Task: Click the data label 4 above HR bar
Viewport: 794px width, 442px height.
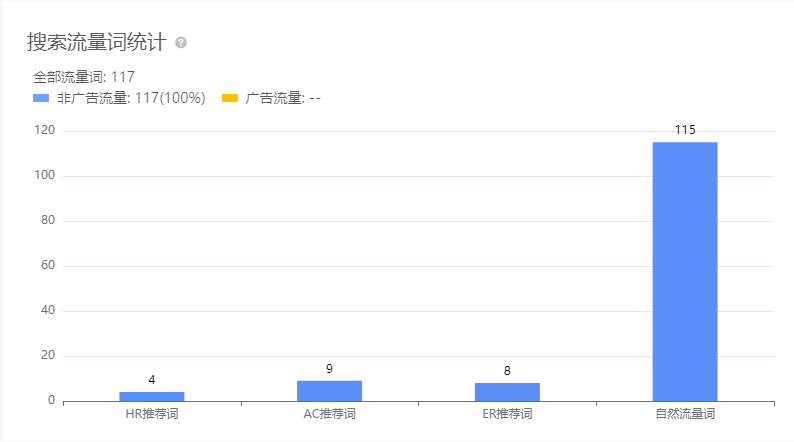Action: (152, 380)
